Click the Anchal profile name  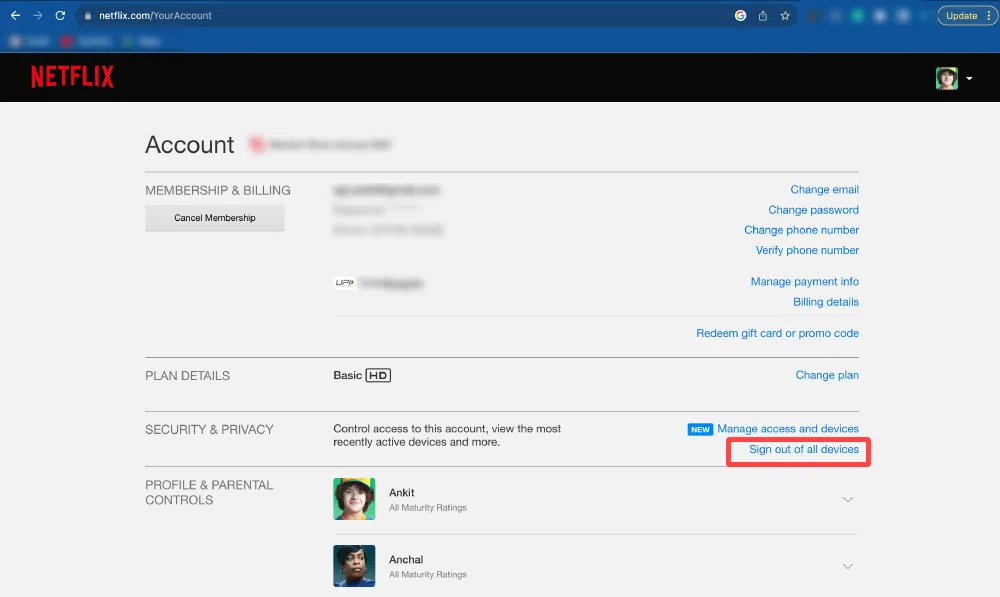click(406, 559)
